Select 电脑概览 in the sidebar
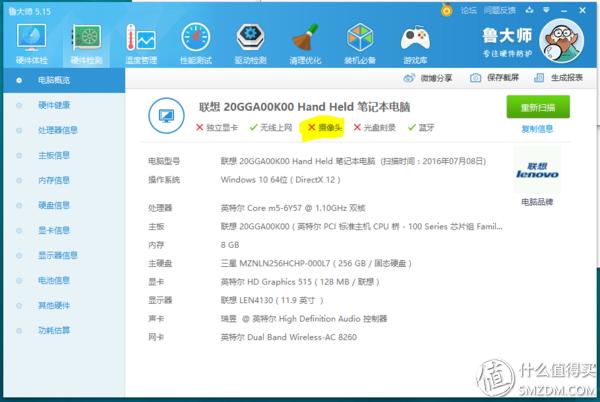 coord(64,80)
